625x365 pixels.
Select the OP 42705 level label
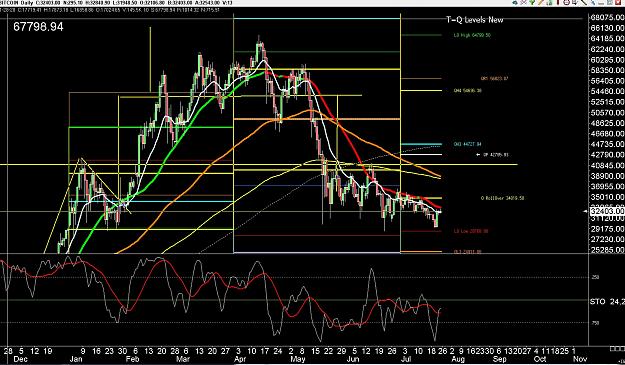(x=495, y=155)
